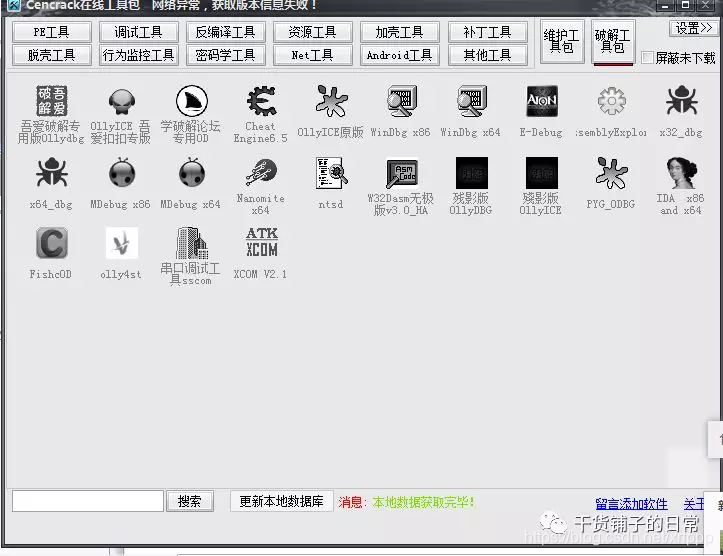Switch to PE工具 category
Screen dimensions: 723x556
pyautogui.click(x=52, y=32)
